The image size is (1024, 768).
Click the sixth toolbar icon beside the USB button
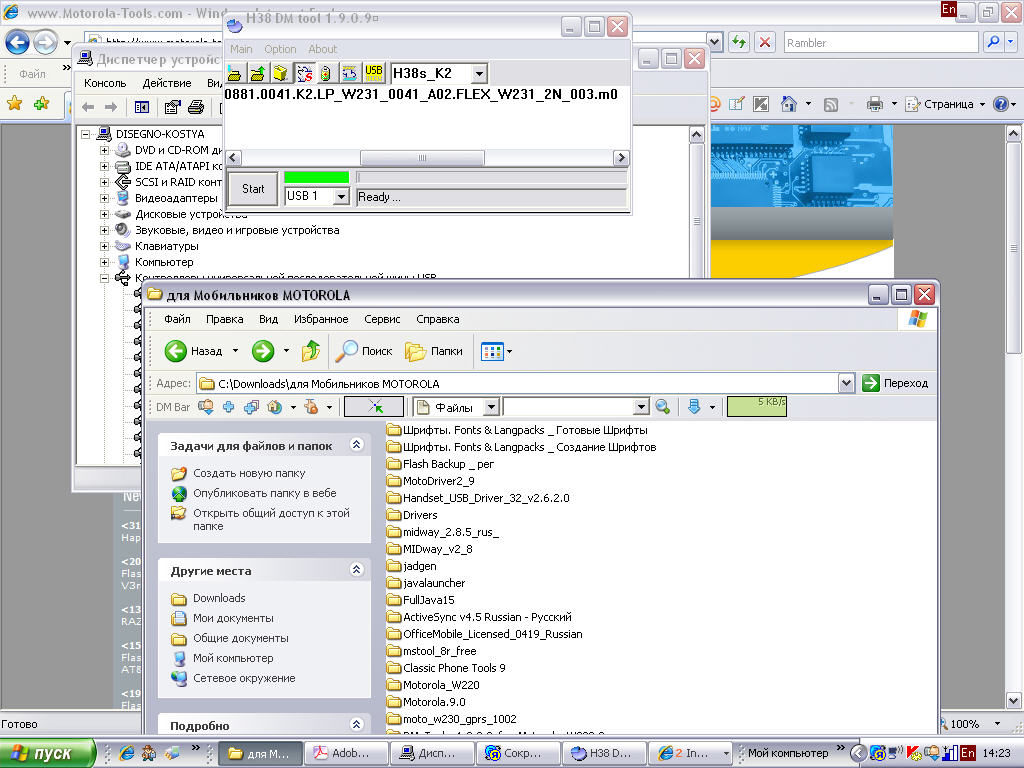tap(350, 73)
